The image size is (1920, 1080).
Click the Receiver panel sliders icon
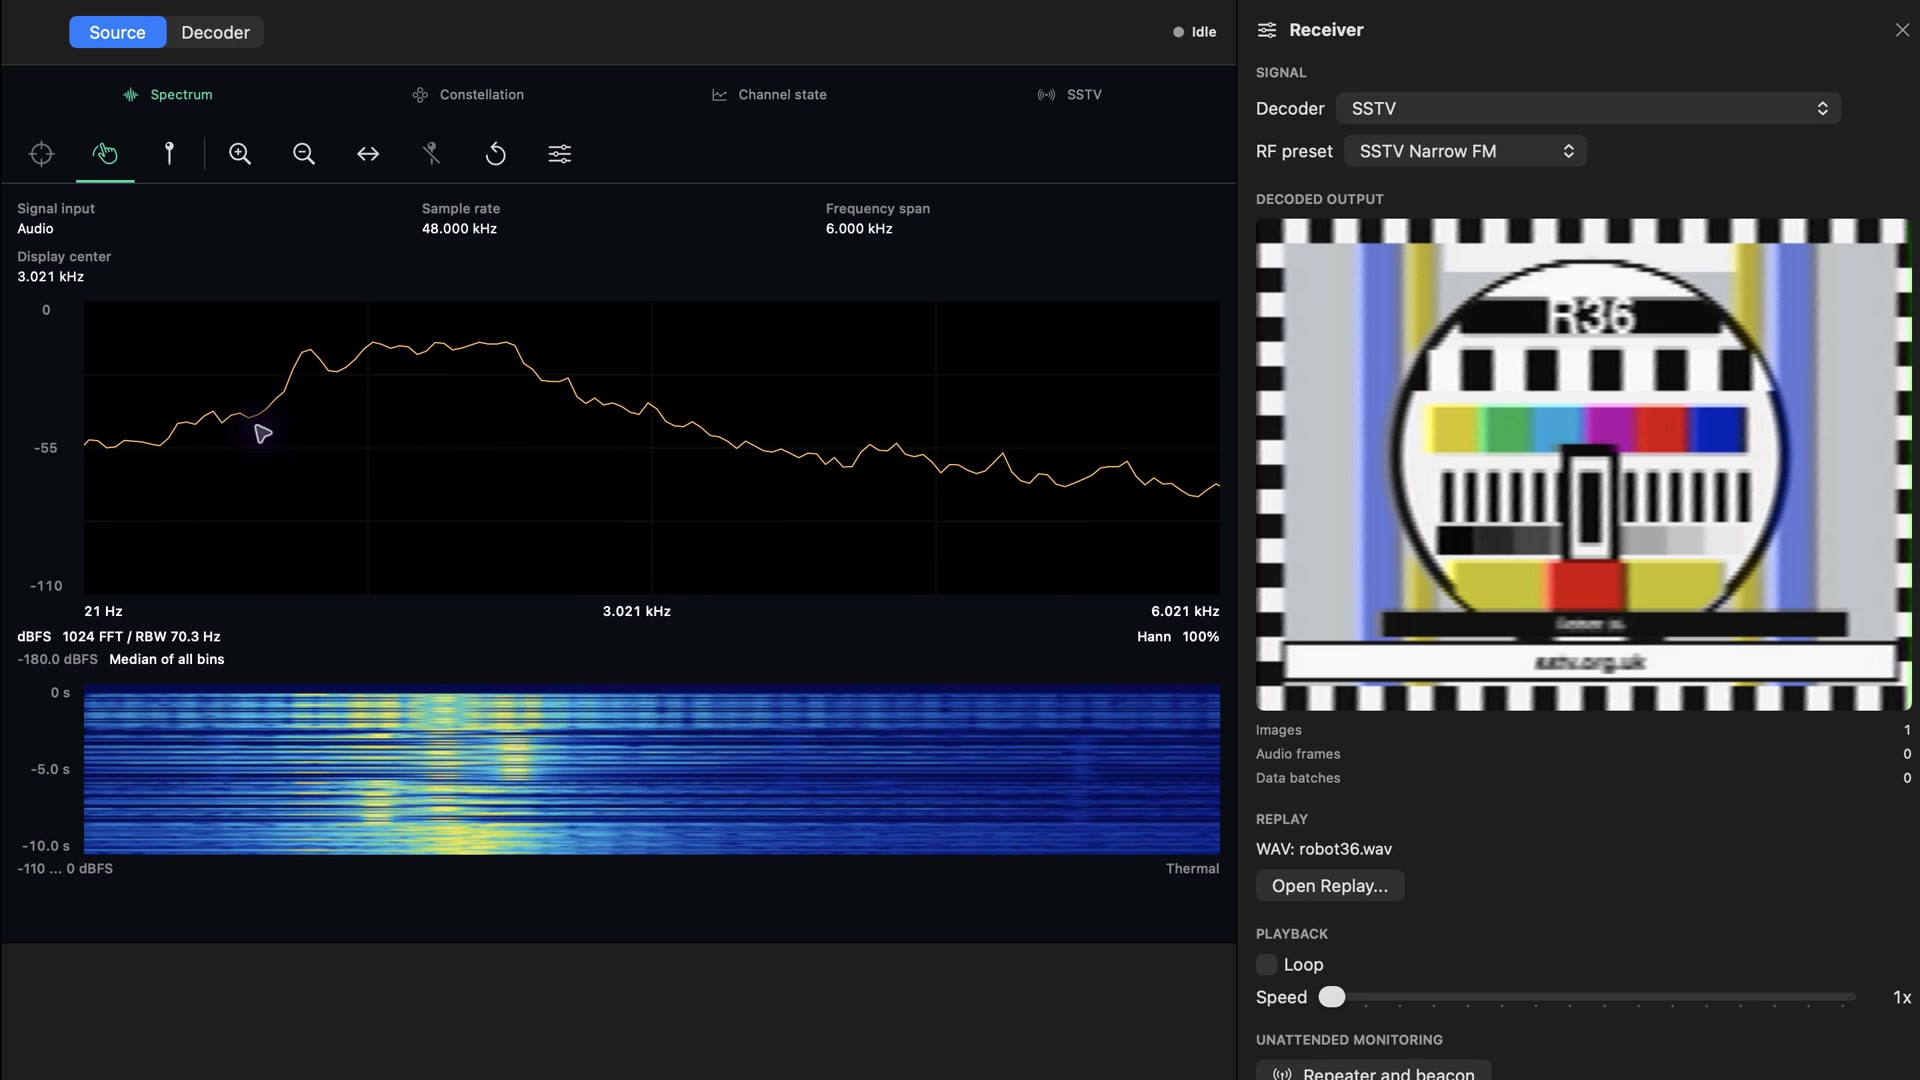coord(1267,30)
